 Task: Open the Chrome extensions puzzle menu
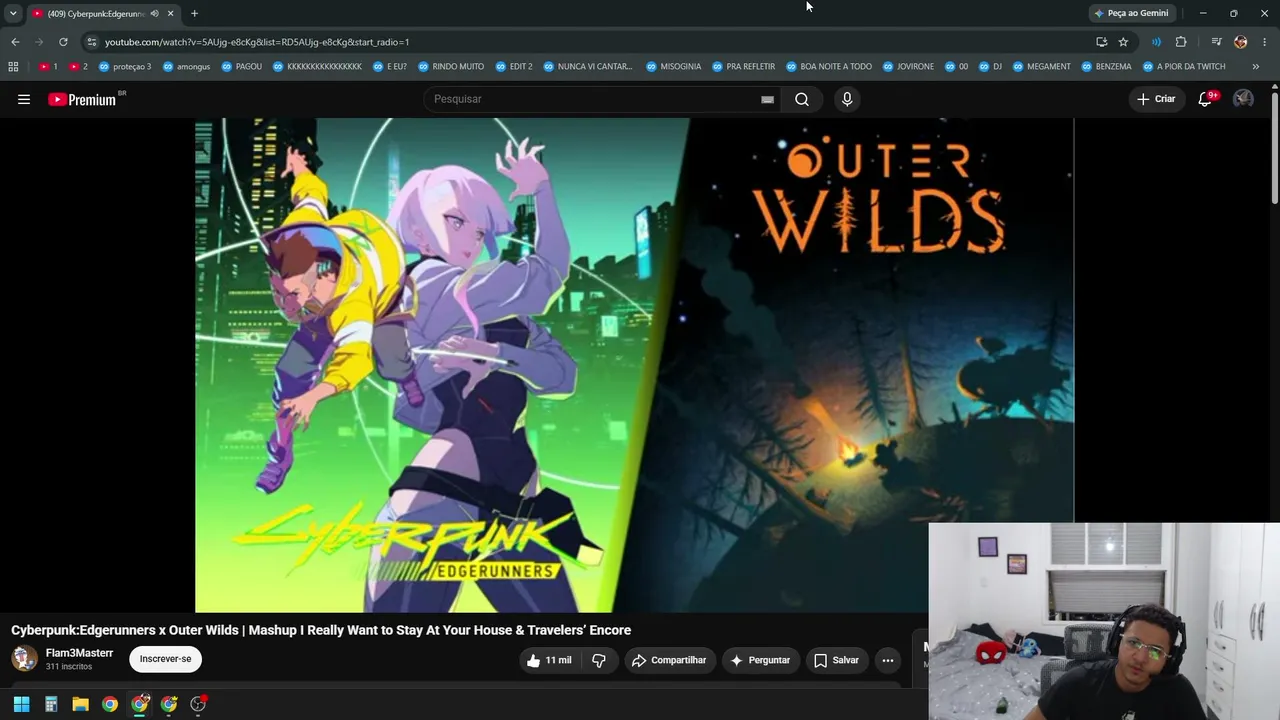coord(1181,42)
